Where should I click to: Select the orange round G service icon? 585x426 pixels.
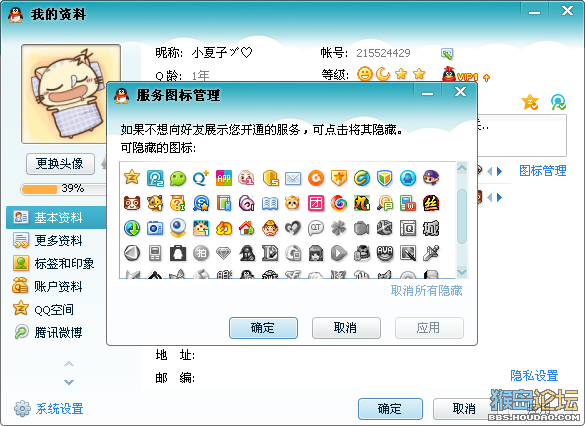click(316, 178)
